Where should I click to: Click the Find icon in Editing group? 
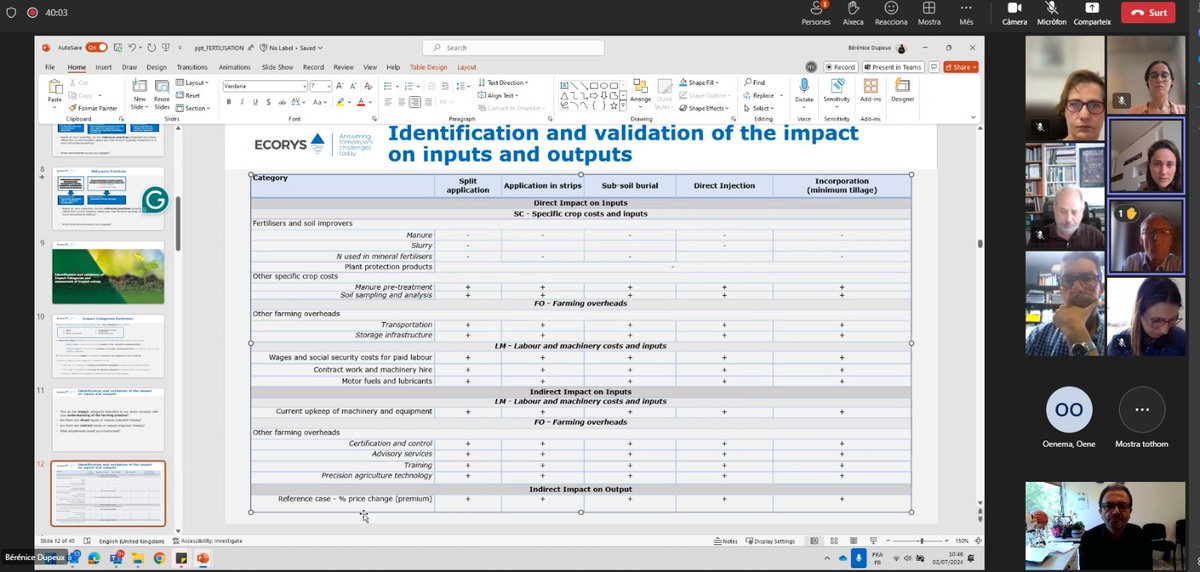tap(754, 82)
